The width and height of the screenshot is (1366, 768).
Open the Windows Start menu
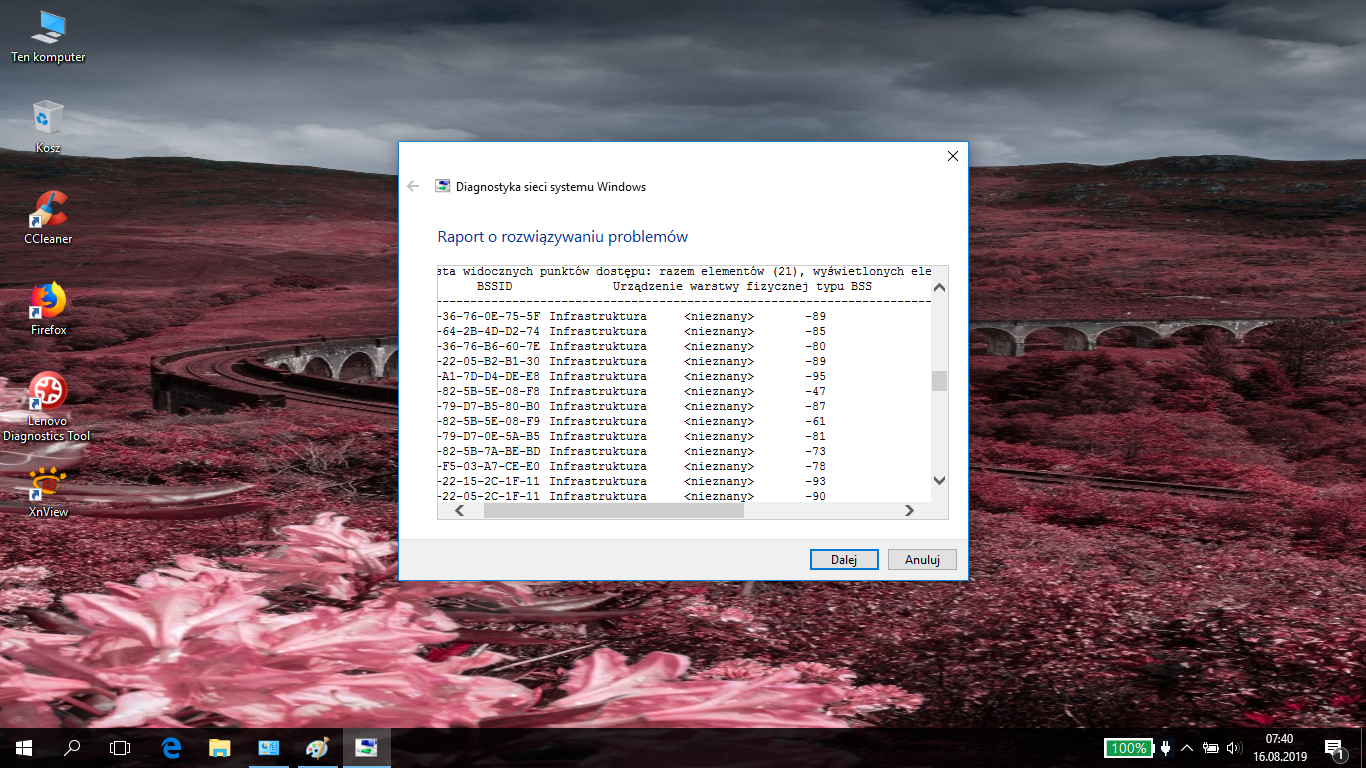[x=24, y=747]
